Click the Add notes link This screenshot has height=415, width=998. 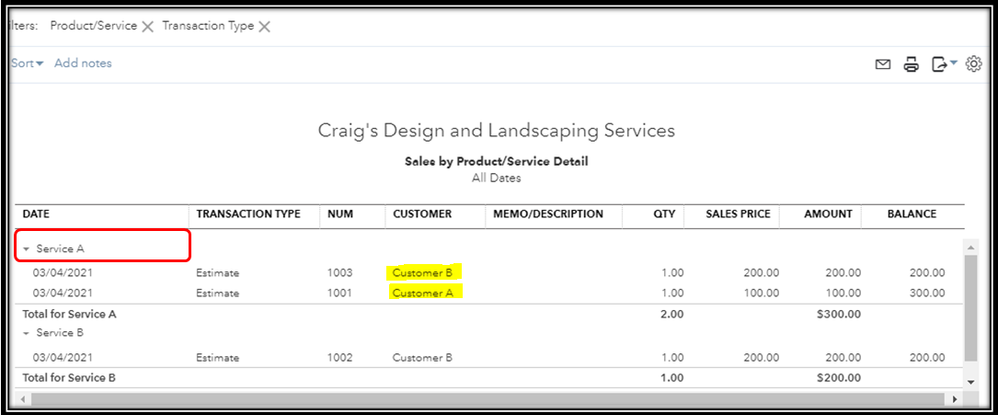click(x=83, y=63)
